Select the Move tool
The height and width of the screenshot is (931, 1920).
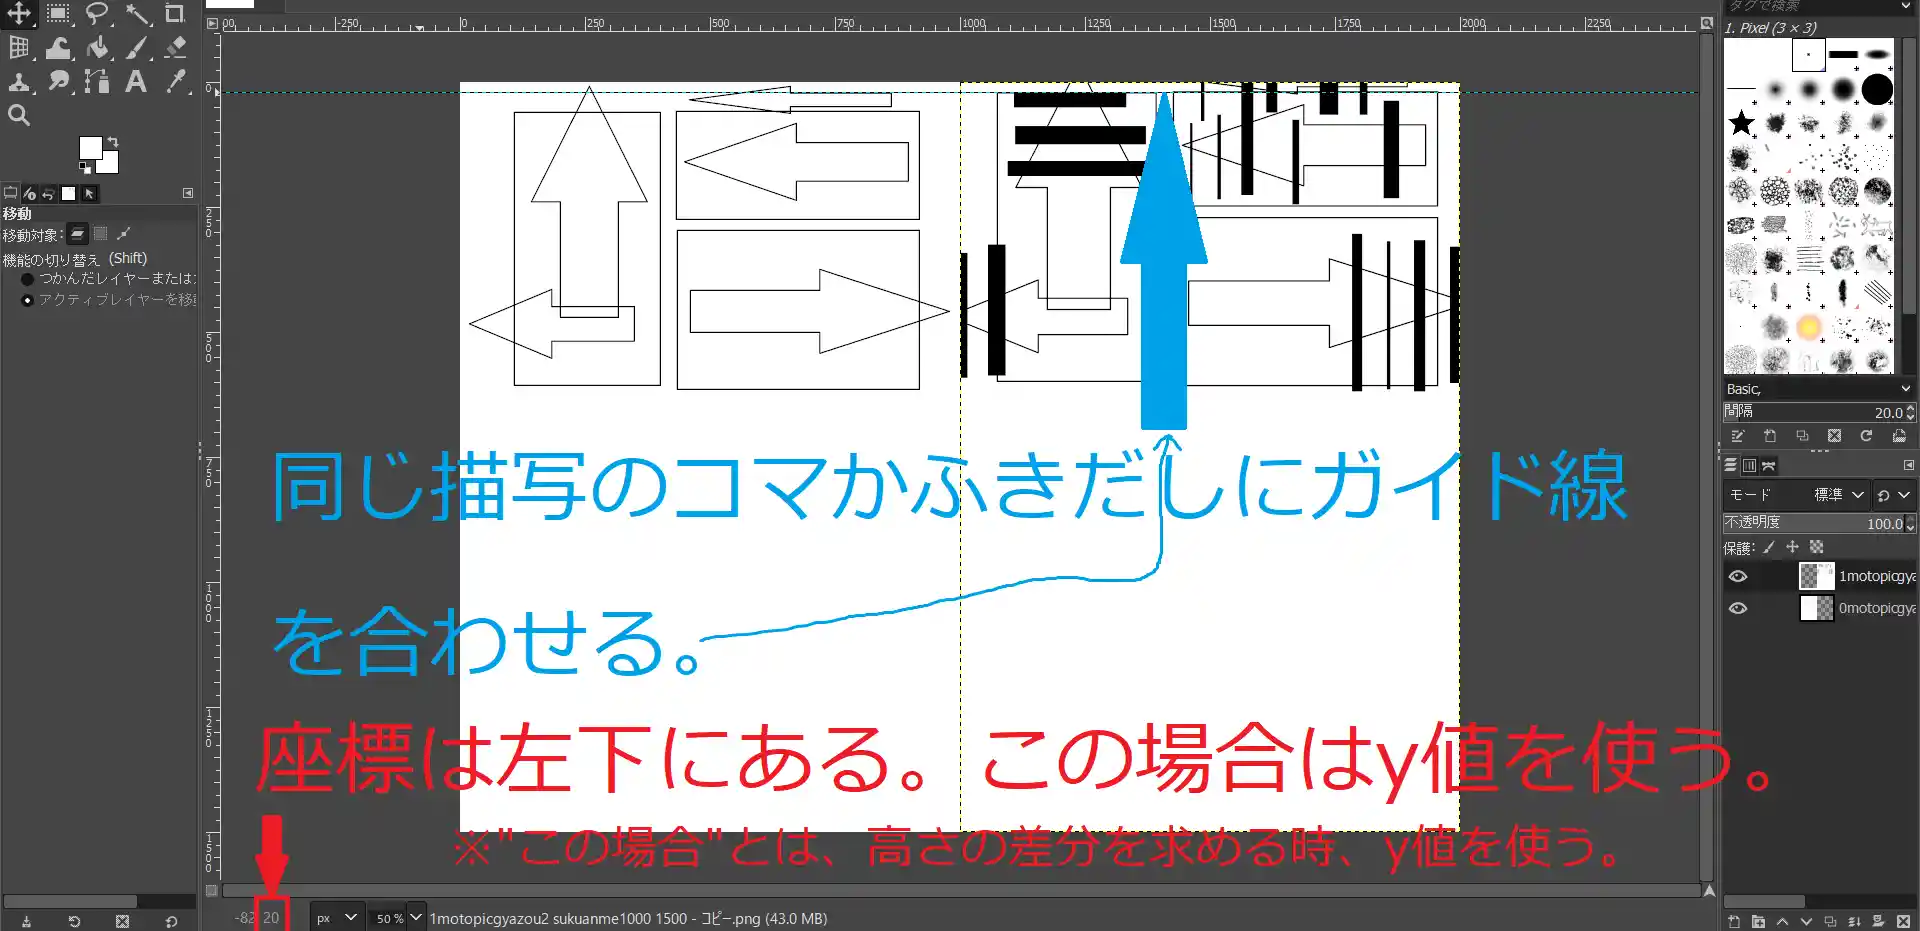point(20,15)
